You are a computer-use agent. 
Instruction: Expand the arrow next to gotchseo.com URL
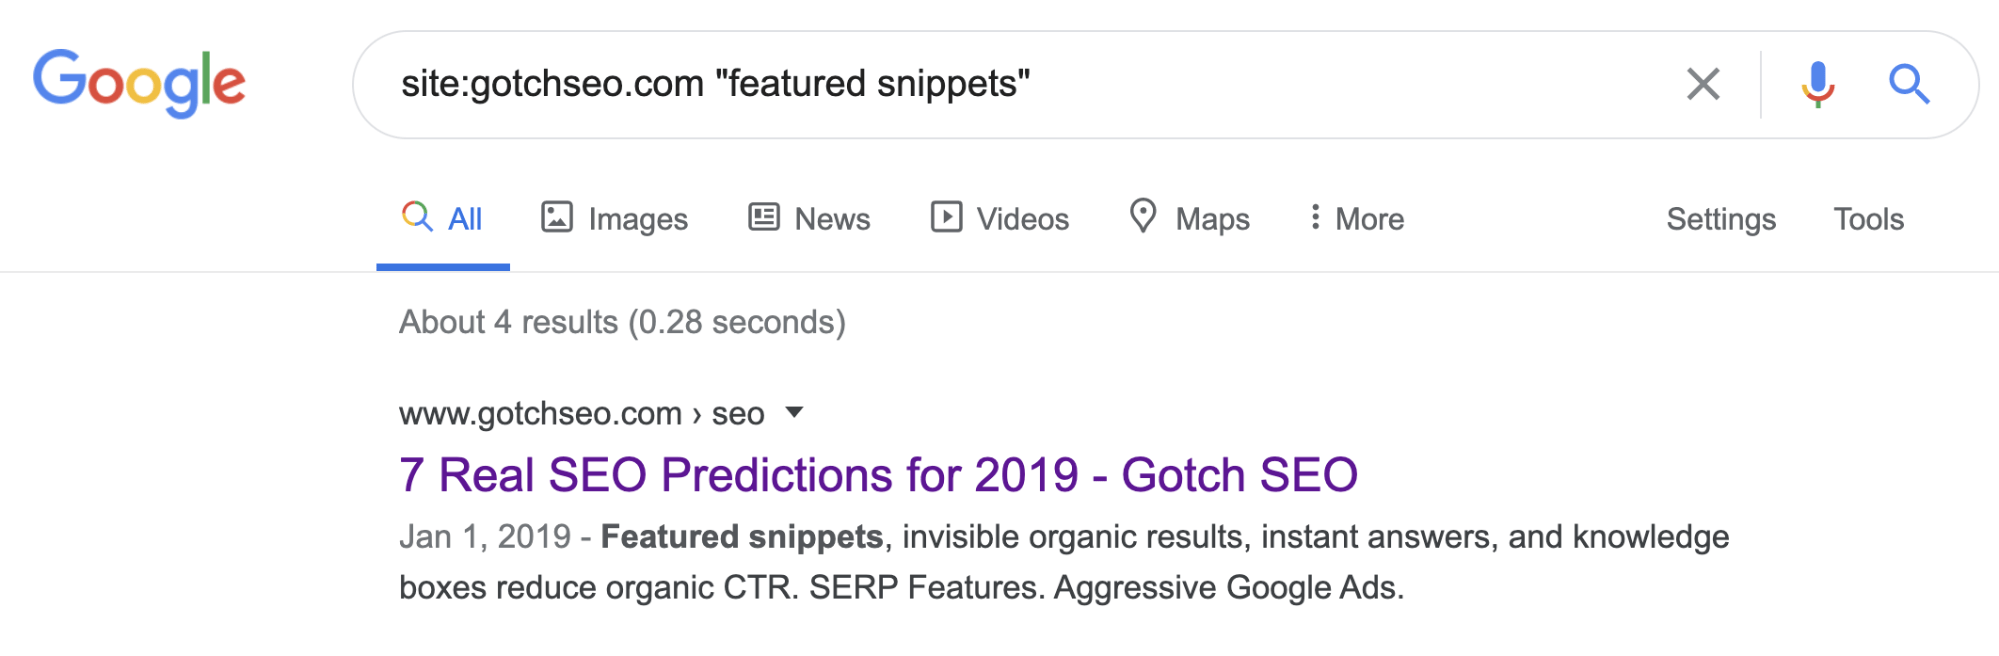(795, 412)
